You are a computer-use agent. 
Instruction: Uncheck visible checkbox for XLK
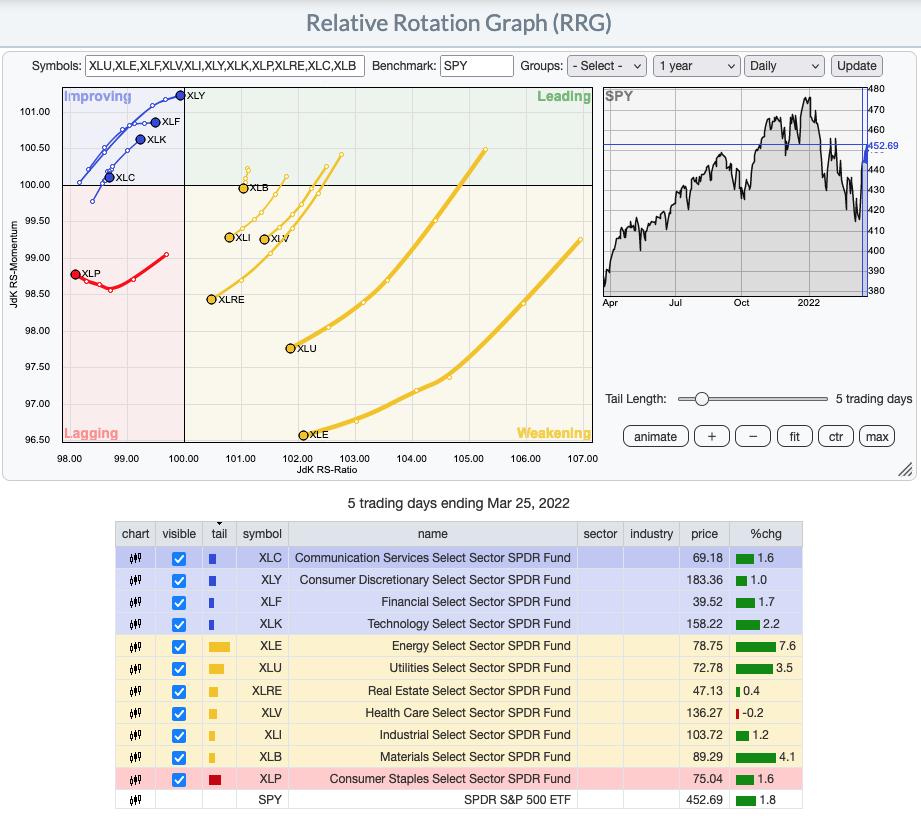[179, 624]
